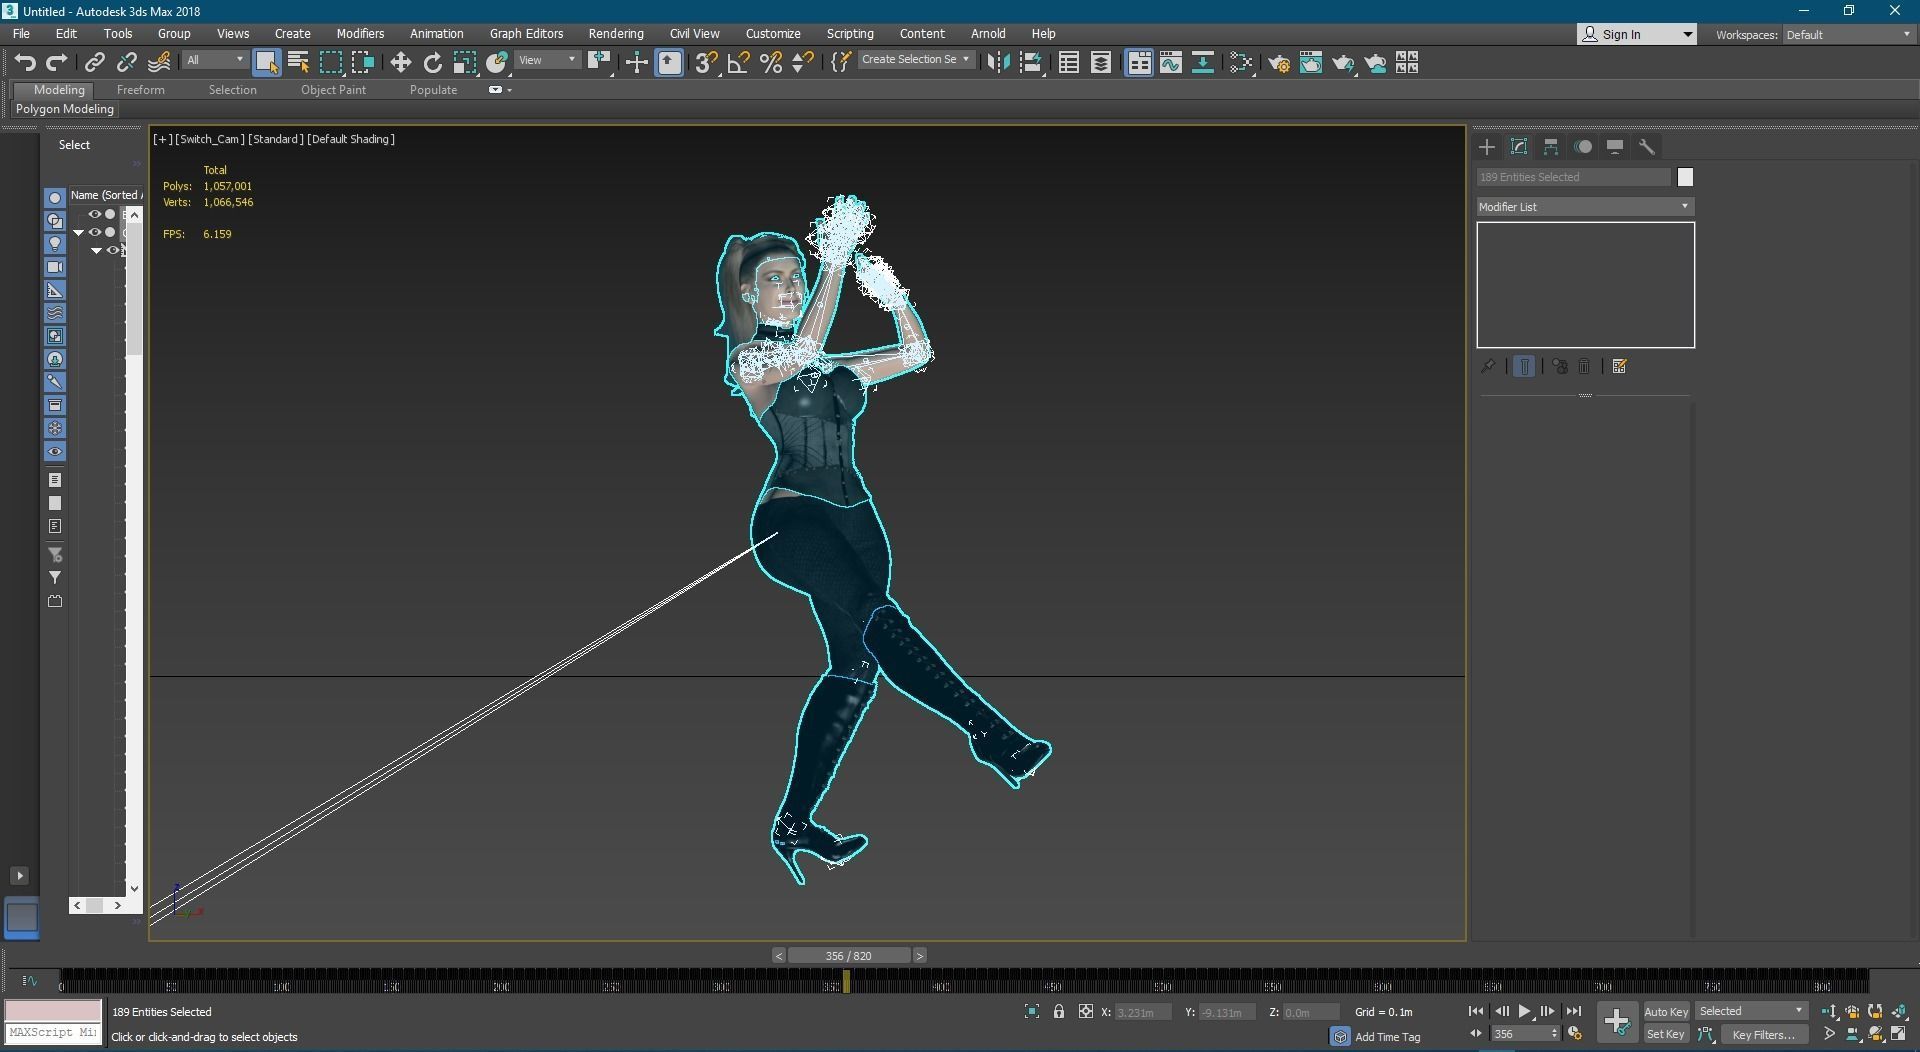Activate the Select and Rotate tool
1920x1052 pixels.
(432, 63)
